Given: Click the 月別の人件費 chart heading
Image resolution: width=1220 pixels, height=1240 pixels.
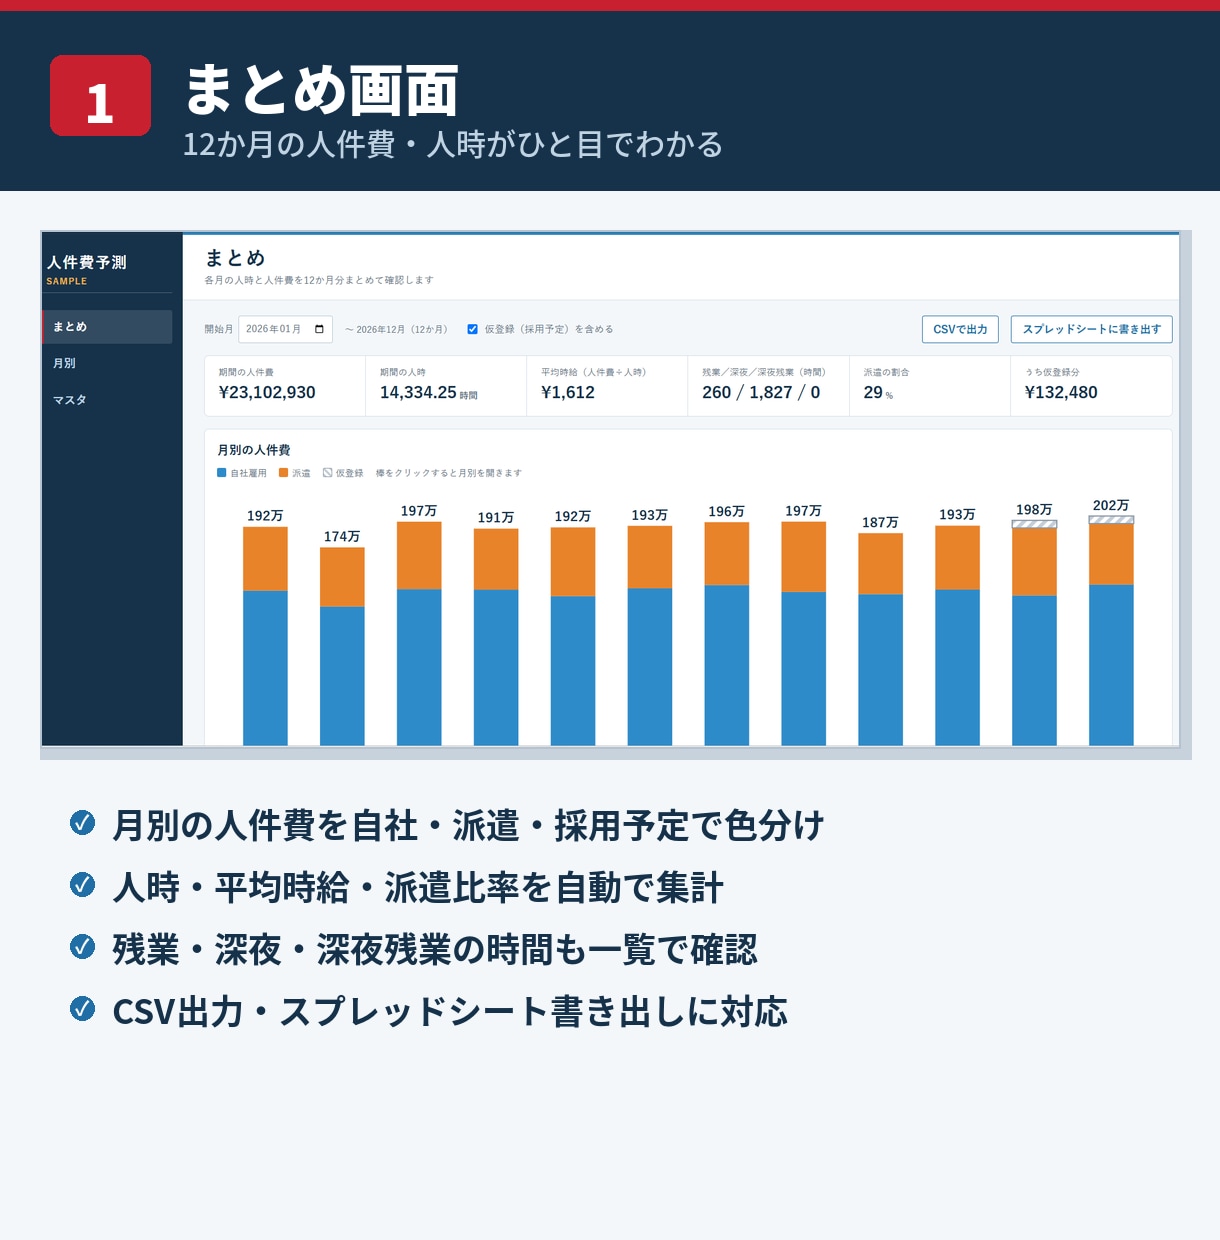Looking at the screenshot, I should [254, 450].
